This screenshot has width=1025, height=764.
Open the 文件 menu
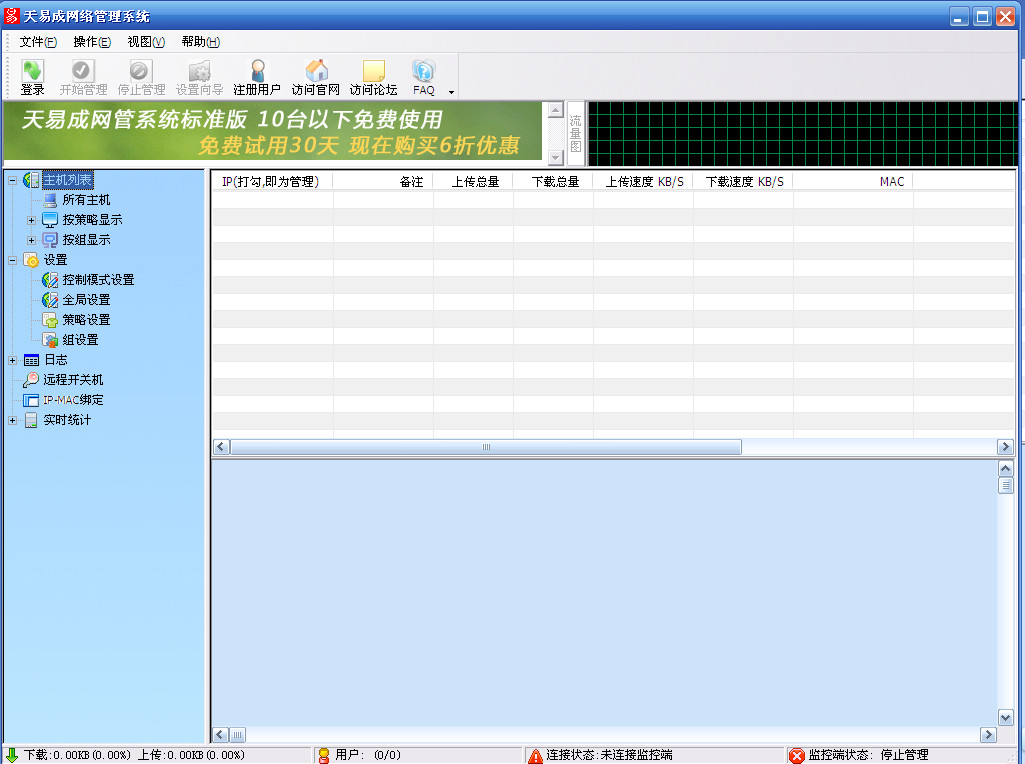(x=38, y=42)
